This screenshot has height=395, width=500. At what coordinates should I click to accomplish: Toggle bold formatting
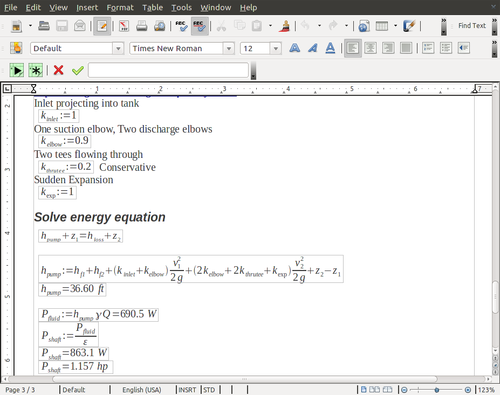coord(294,48)
